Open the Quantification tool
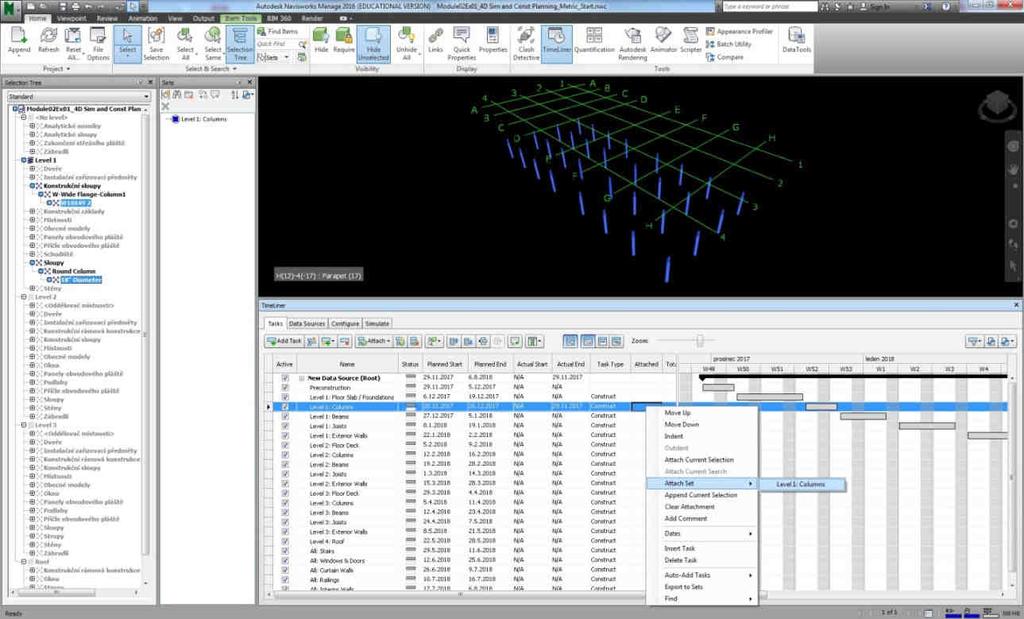This screenshot has width=1024, height=619. point(594,40)
